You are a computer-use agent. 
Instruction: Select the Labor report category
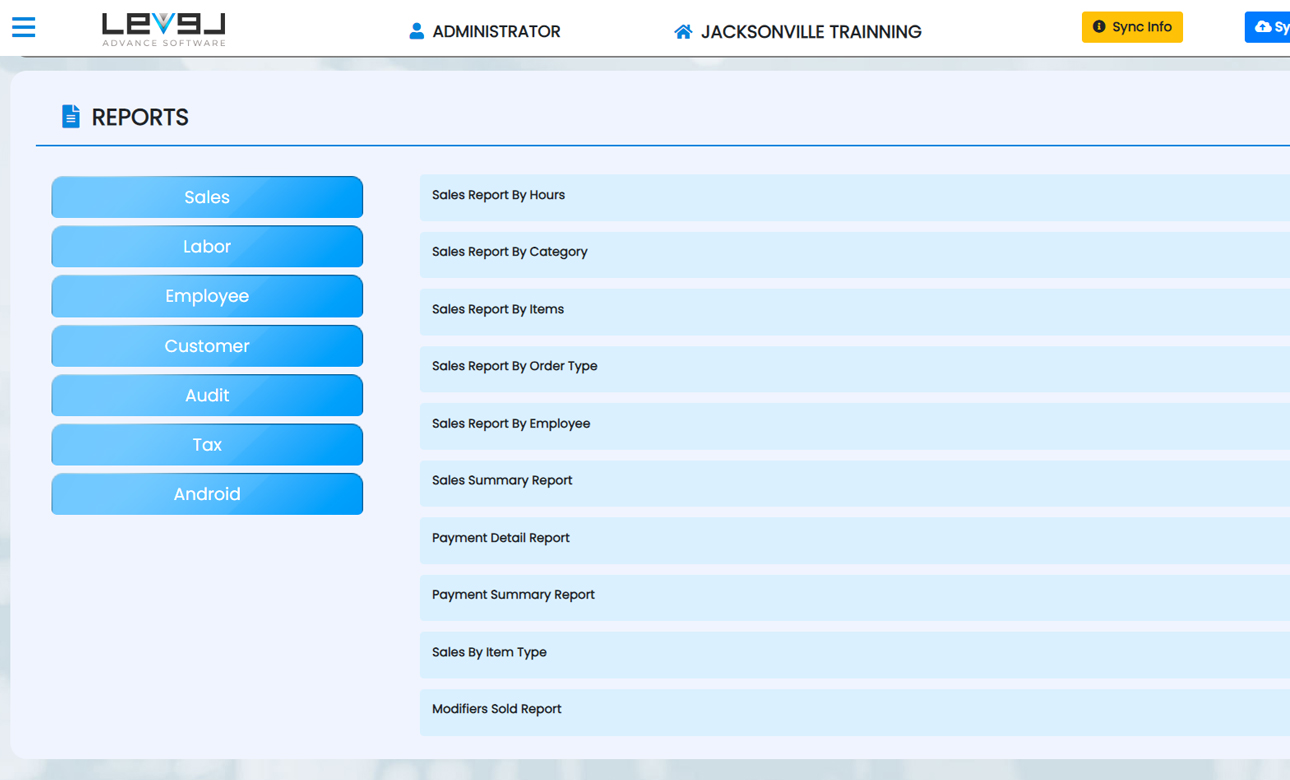[x=207, y=247]
